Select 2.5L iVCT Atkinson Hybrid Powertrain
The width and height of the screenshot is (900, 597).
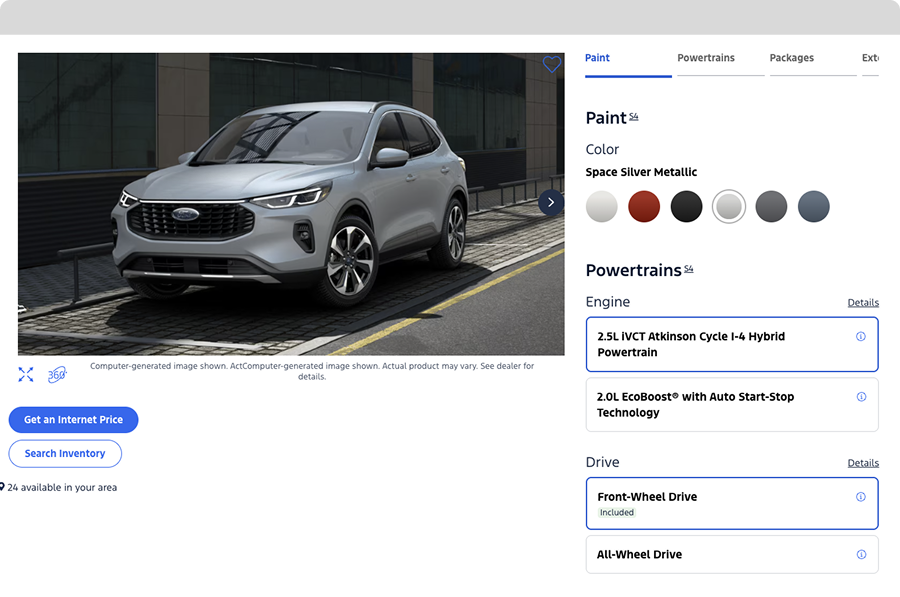click(x=732, y=344)
